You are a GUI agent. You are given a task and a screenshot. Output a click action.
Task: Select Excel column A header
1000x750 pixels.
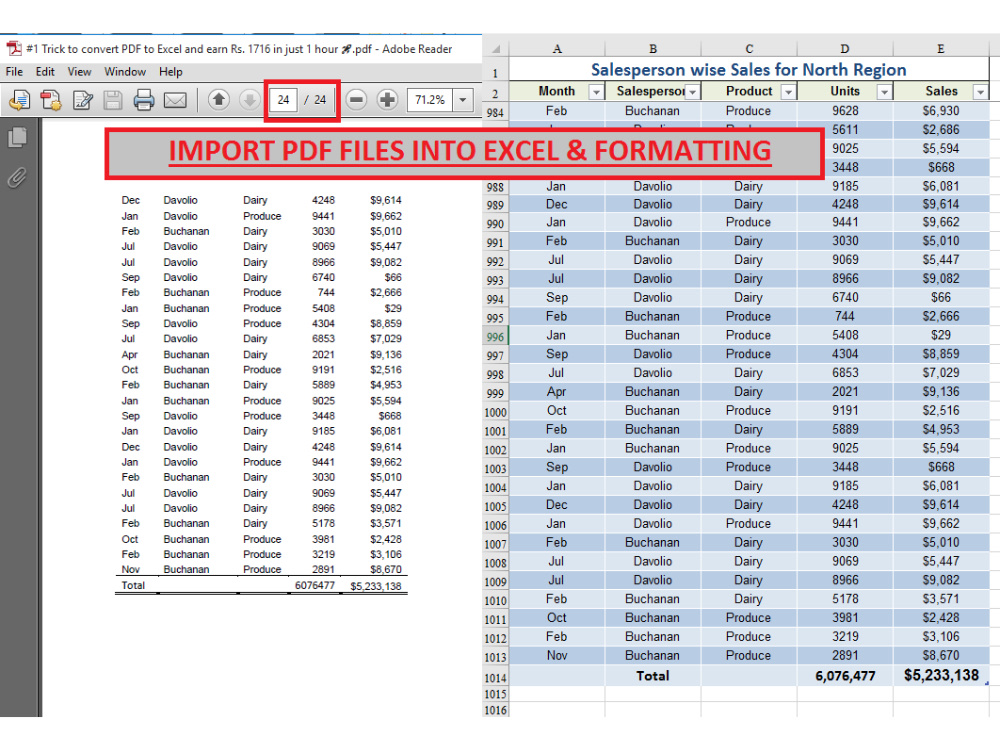(557, 48)
